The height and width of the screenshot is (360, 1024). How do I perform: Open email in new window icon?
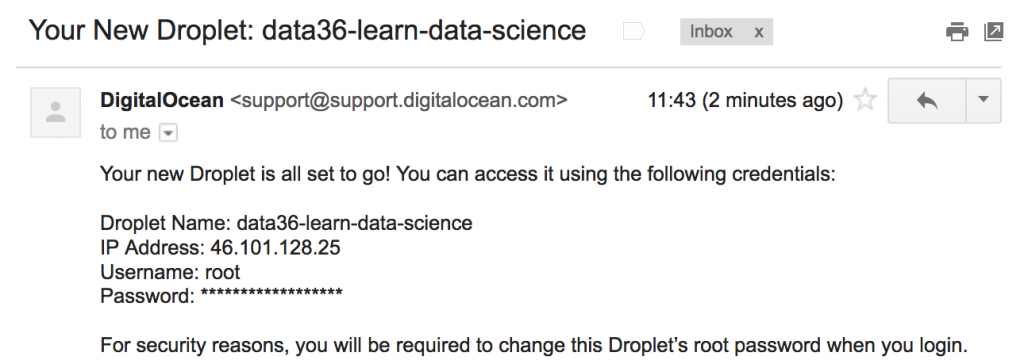click(x=993, y=31)
